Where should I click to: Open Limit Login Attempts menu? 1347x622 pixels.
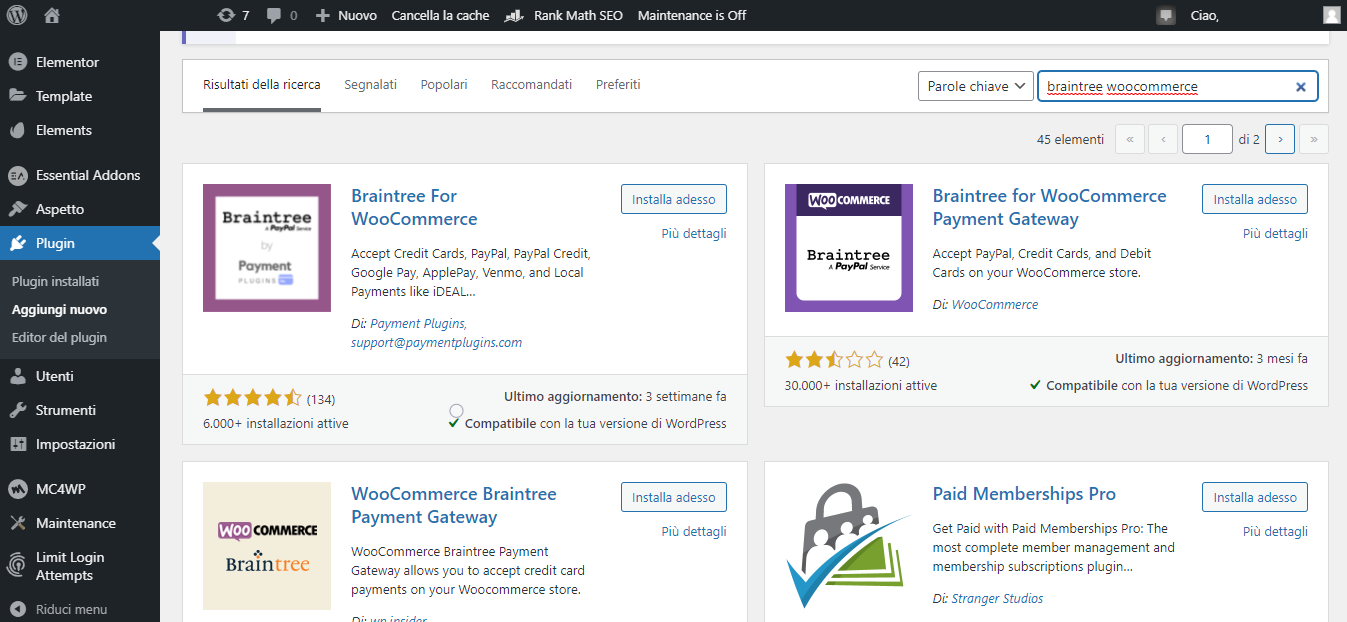(70, 566)
